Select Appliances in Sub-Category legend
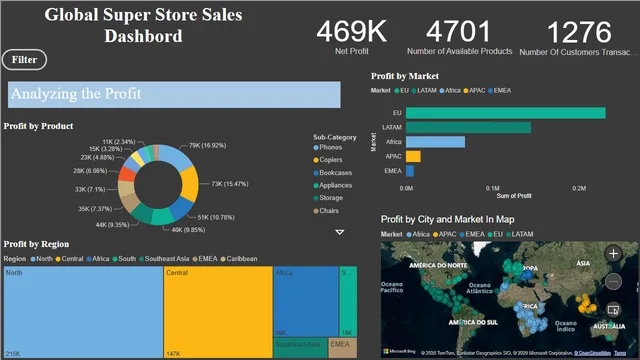Viewport: 640px width, 360px height. tap(333, 185)
